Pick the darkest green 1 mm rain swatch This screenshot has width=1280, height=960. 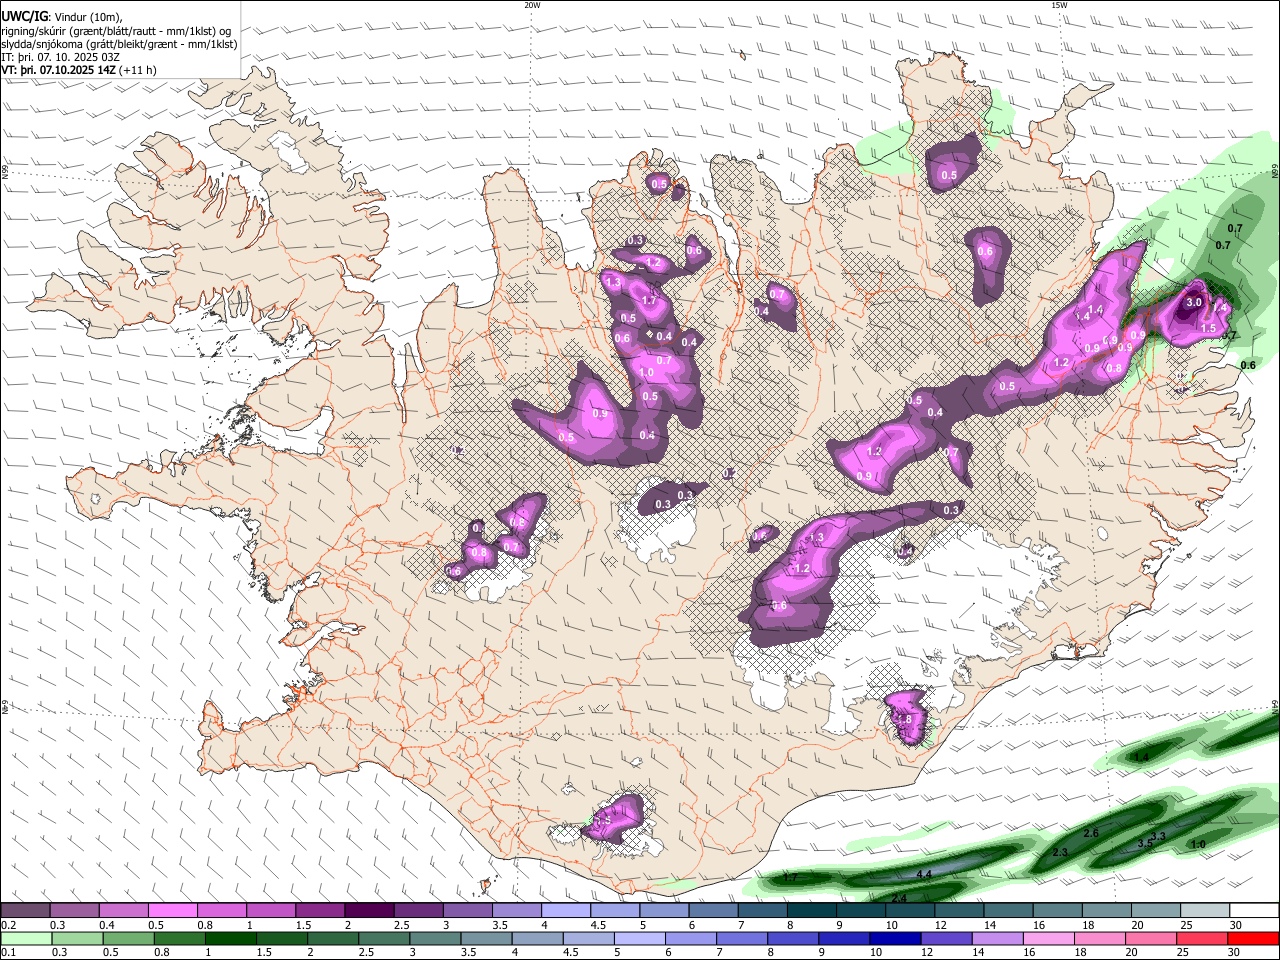(229, 938)
